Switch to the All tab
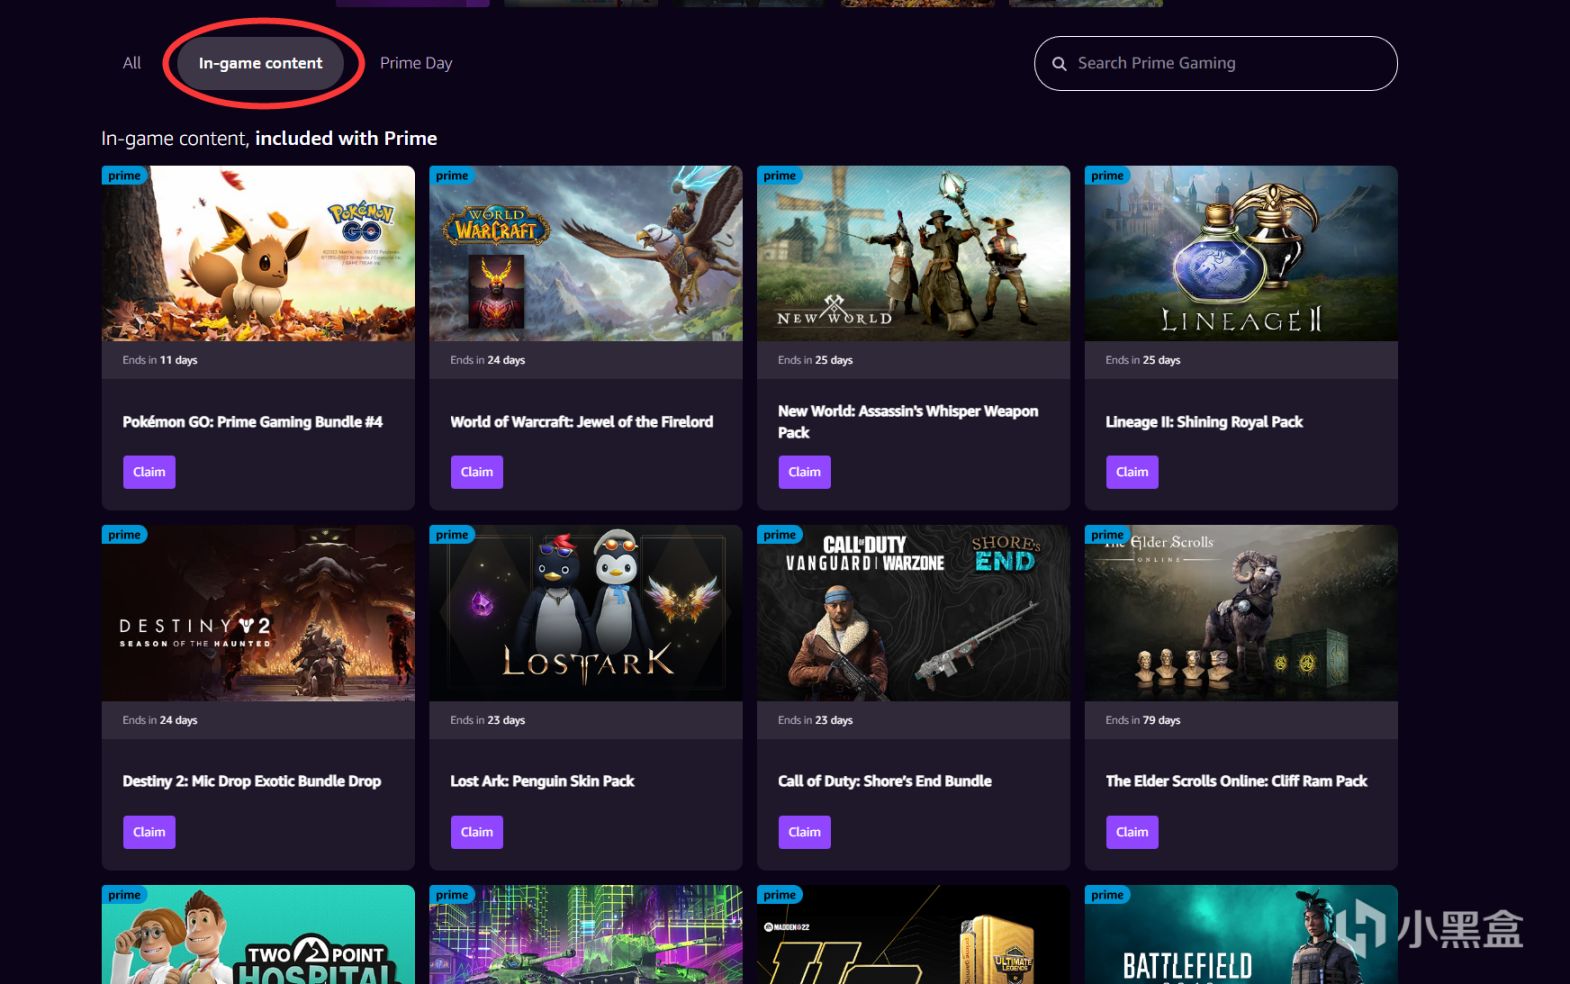Viewport: 1570px width, 984px height. click(132, 63)
